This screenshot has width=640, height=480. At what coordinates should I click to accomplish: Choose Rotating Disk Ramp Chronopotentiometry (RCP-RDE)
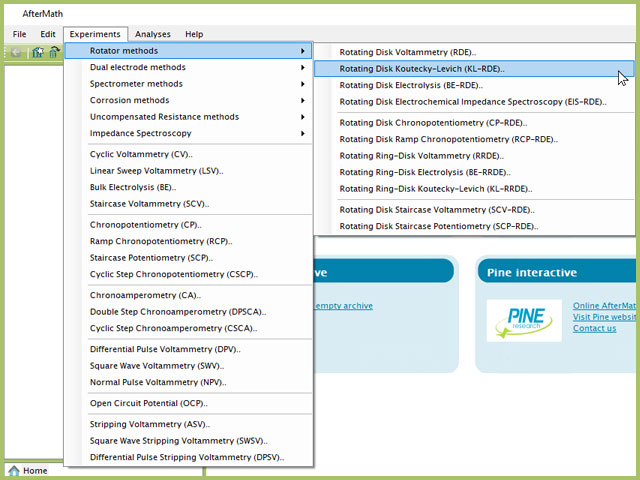(474, 139)
